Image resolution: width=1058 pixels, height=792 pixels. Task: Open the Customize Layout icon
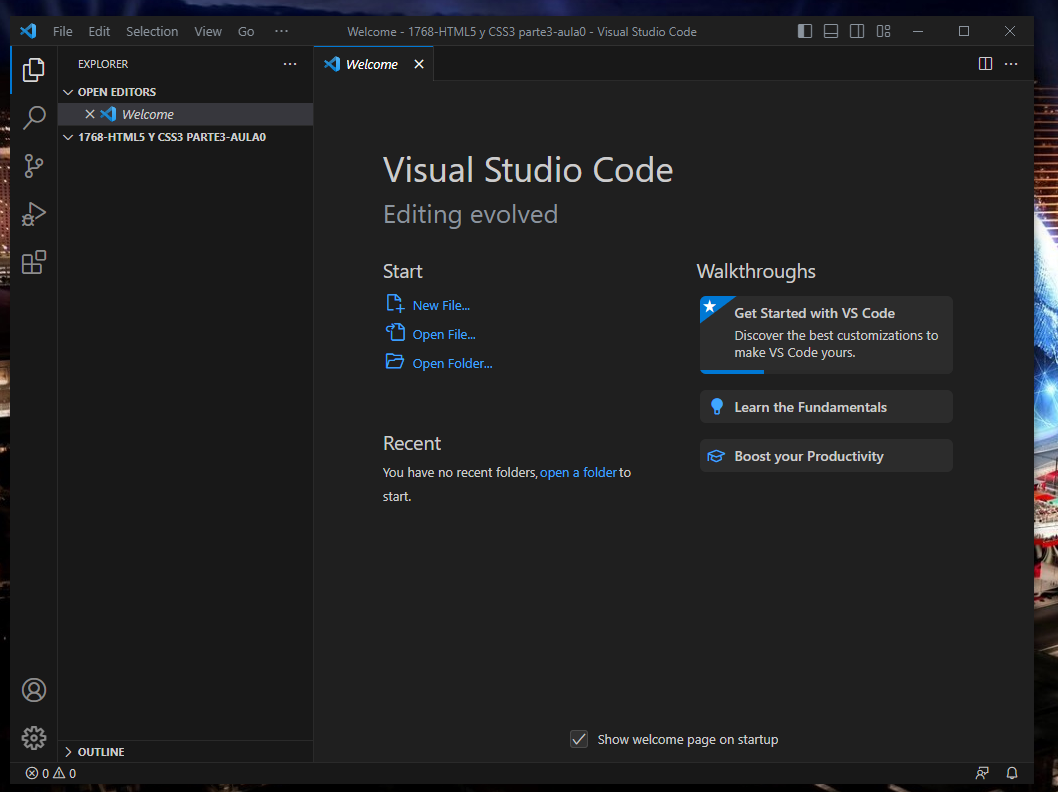tap(883, 31)
